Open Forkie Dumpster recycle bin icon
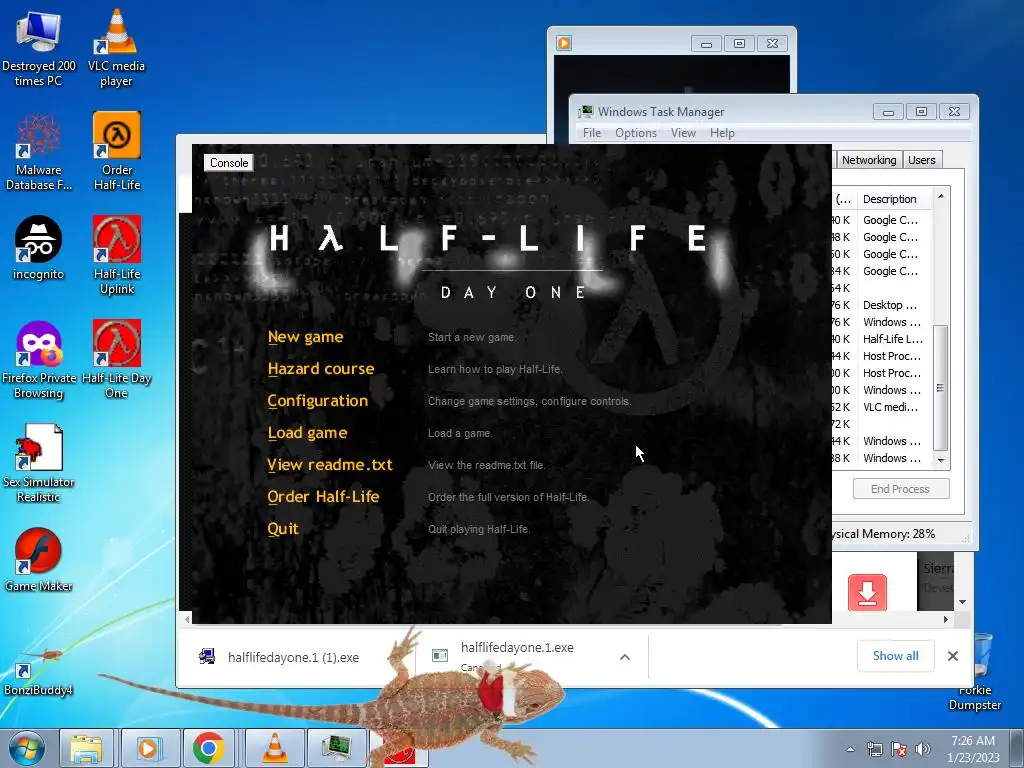 point(975,673)
